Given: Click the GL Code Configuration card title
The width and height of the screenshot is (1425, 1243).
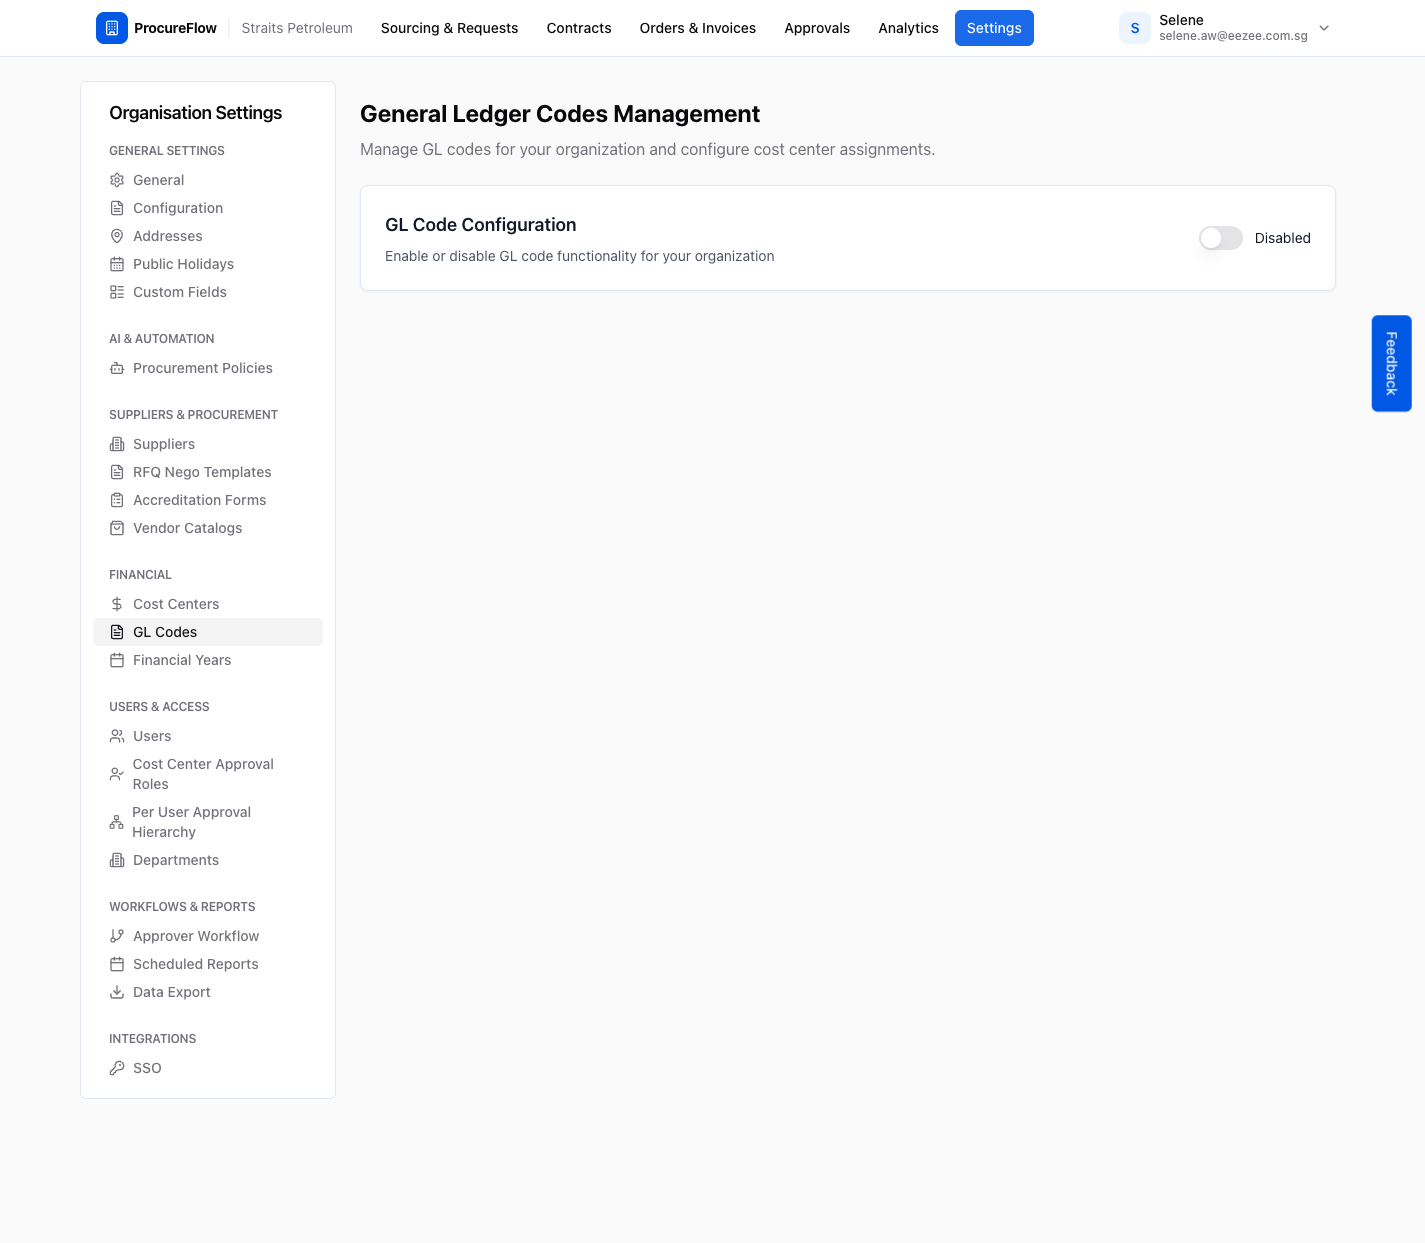Looking at the screenshot, I should [481, 225].
